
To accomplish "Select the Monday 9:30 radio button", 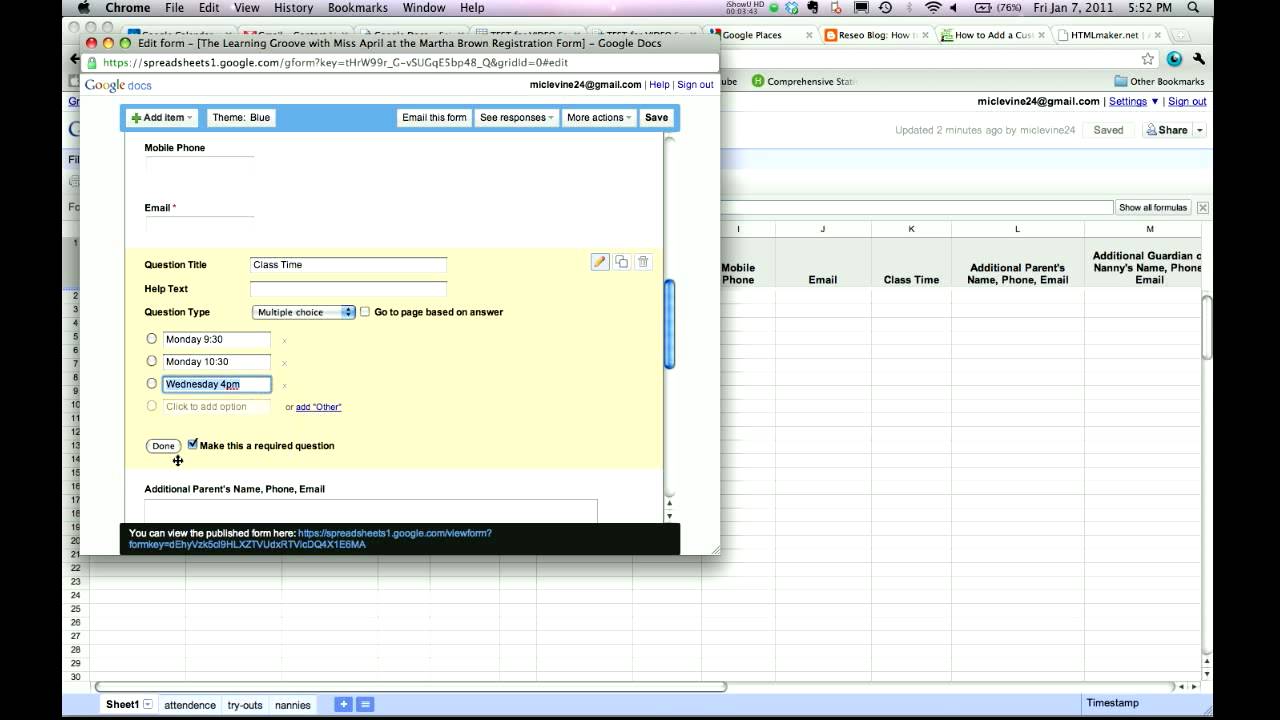I will click(152, 339).
